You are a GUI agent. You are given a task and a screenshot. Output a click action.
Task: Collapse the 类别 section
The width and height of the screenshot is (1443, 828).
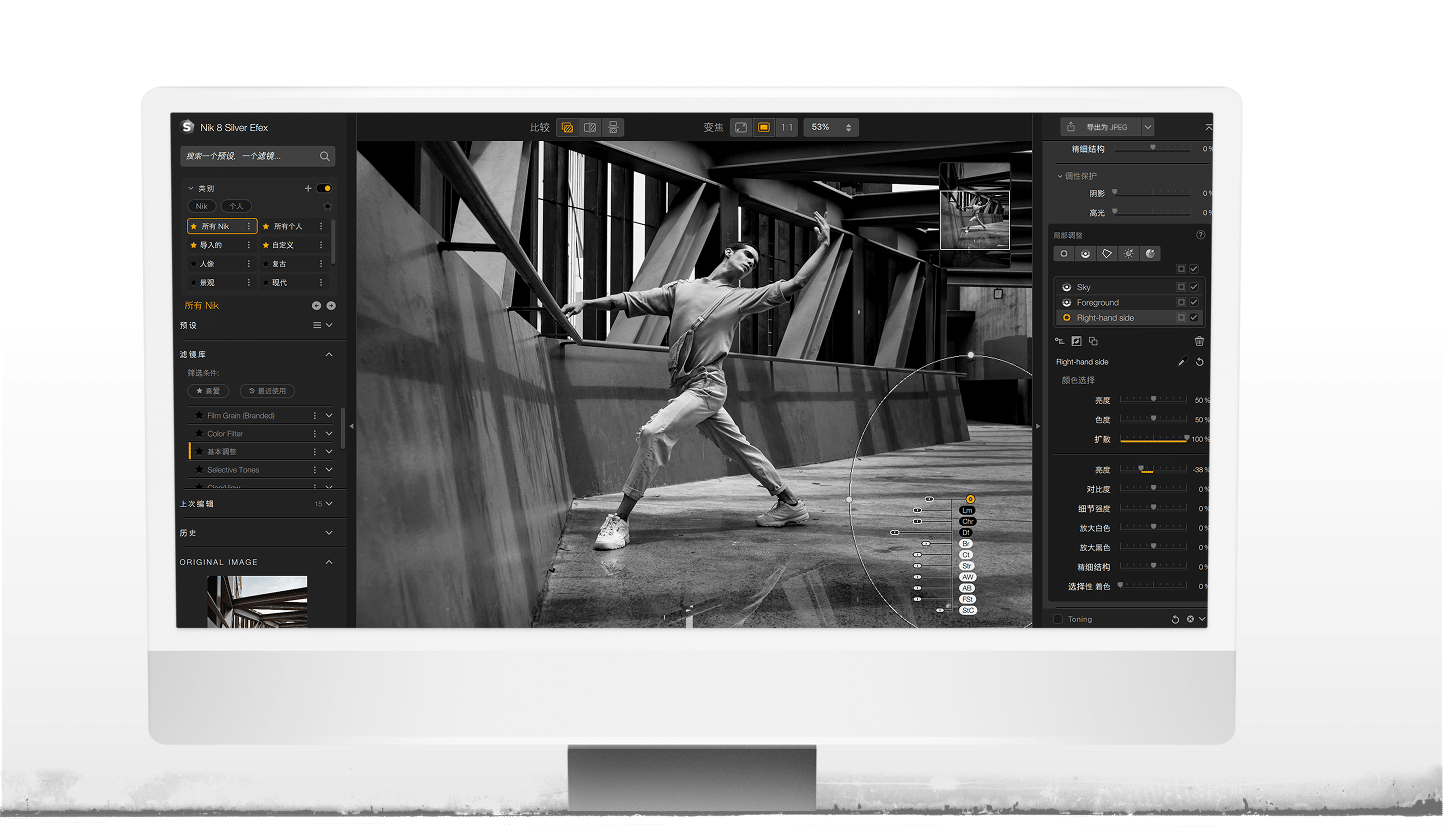[x=190, y=188]
